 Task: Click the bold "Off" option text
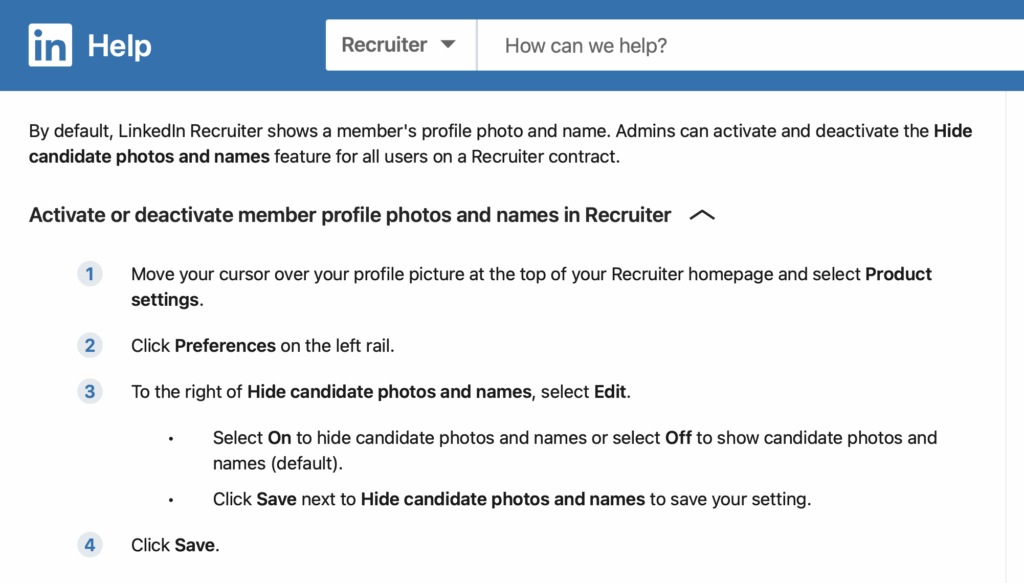(679, 437)
